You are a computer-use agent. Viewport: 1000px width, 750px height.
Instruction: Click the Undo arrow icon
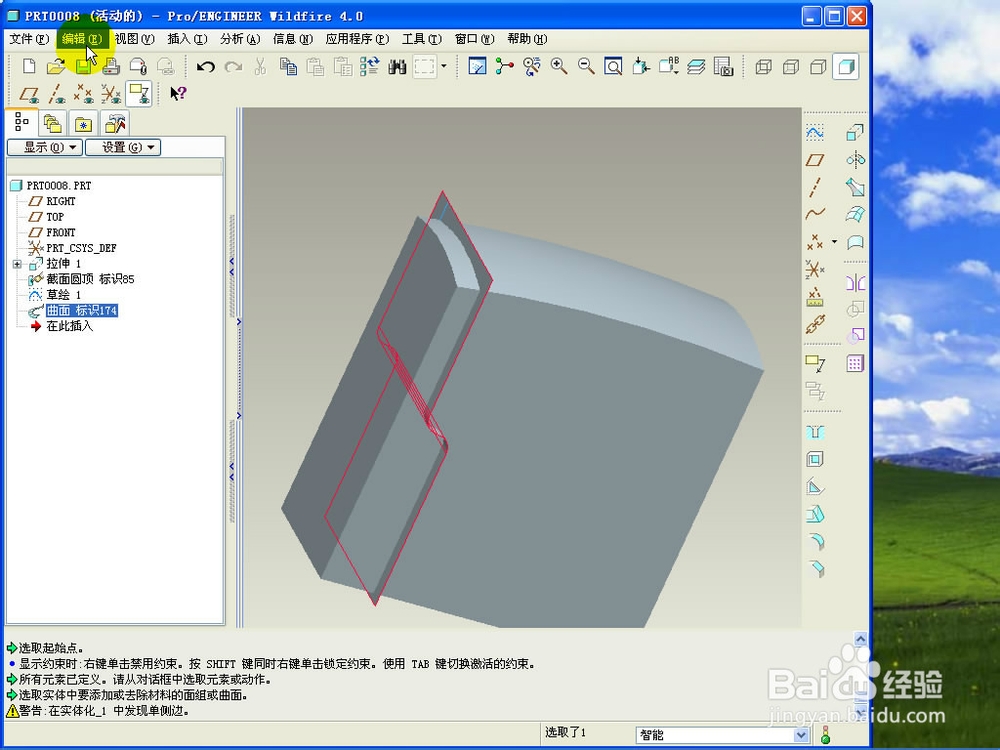(x=205, y=66)
